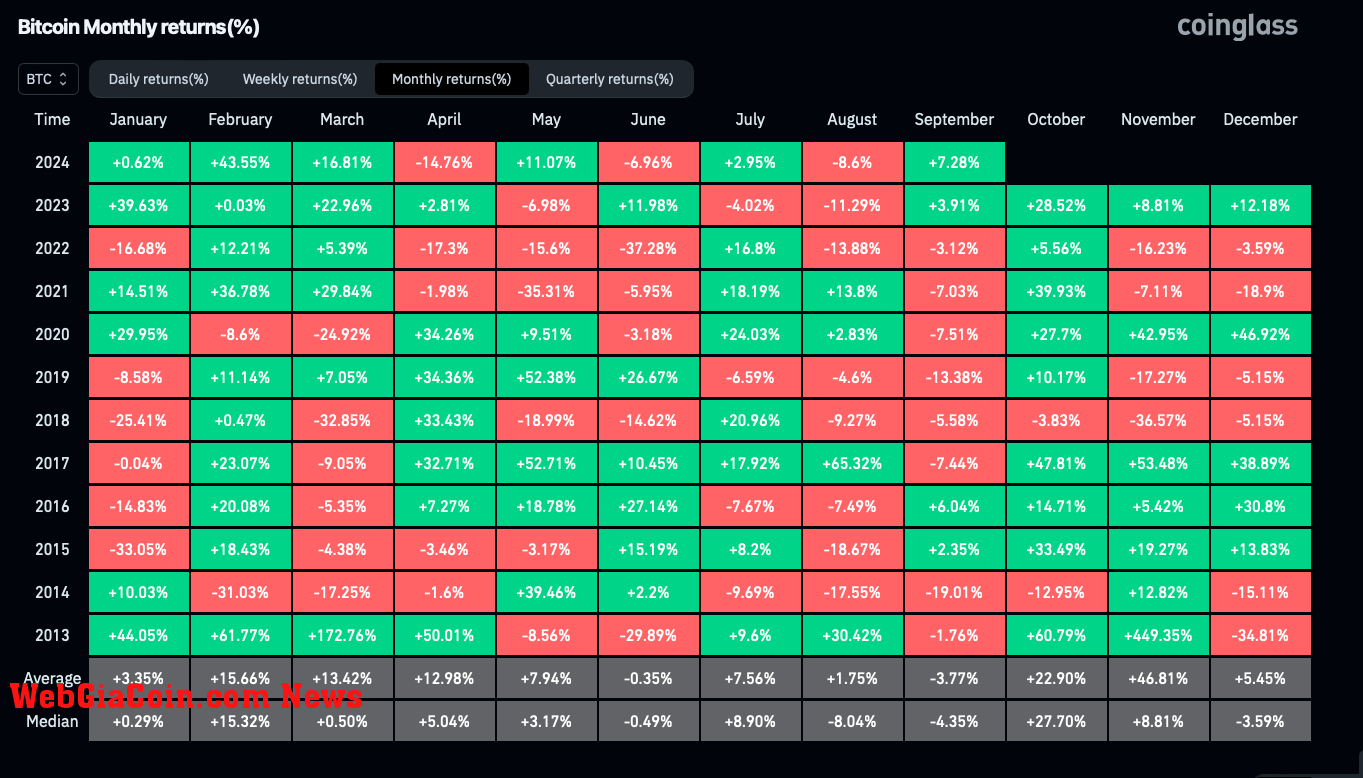Viewport: 1363px width, 778px height.
Task: Switch to Daily returns(%) tab
Action: click(158, 79)
